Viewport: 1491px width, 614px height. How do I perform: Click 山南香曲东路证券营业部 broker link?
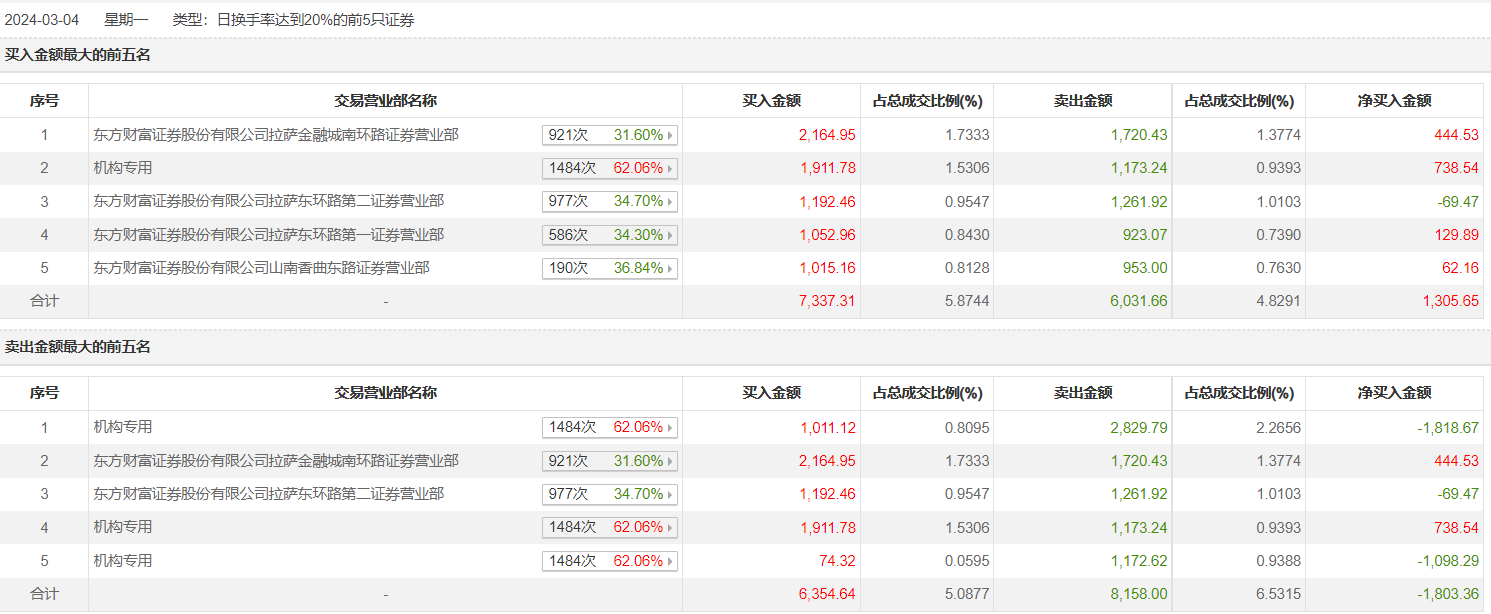(x=262, y=268)
